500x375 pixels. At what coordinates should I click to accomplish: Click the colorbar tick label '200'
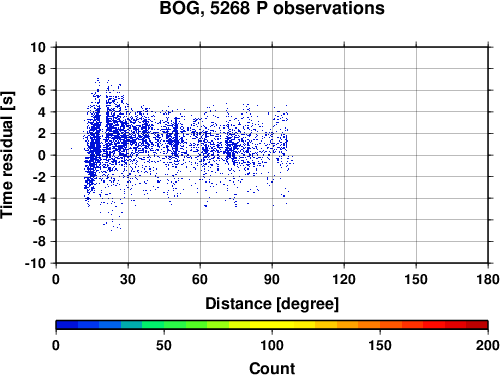[488, 345]
